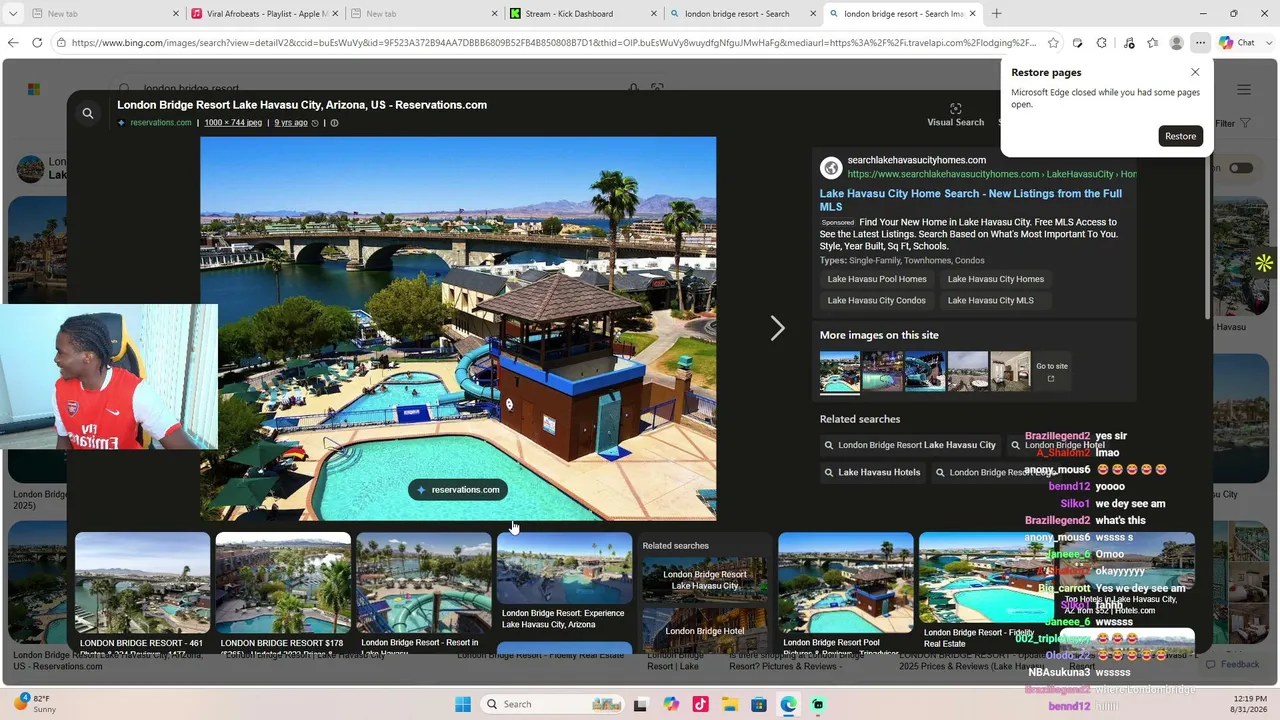Select the Lake Havasu Pool Homes chip

pyautogui.click(x=877, y=279)
